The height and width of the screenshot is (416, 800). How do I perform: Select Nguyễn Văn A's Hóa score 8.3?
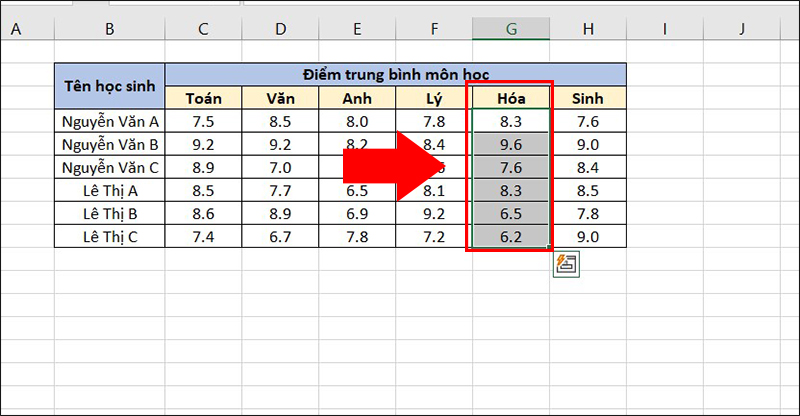(511, 121)
